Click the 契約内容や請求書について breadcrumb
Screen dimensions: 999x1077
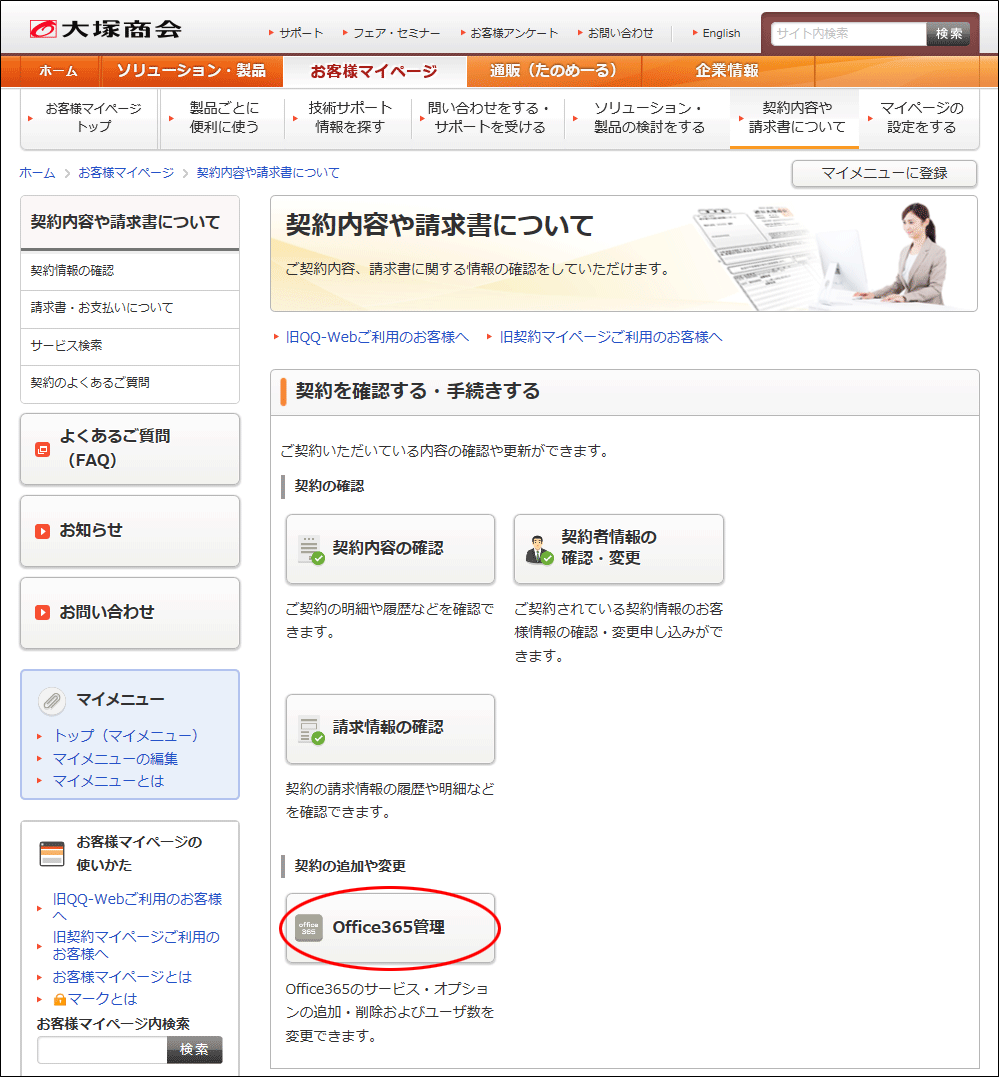coord(268,173)
